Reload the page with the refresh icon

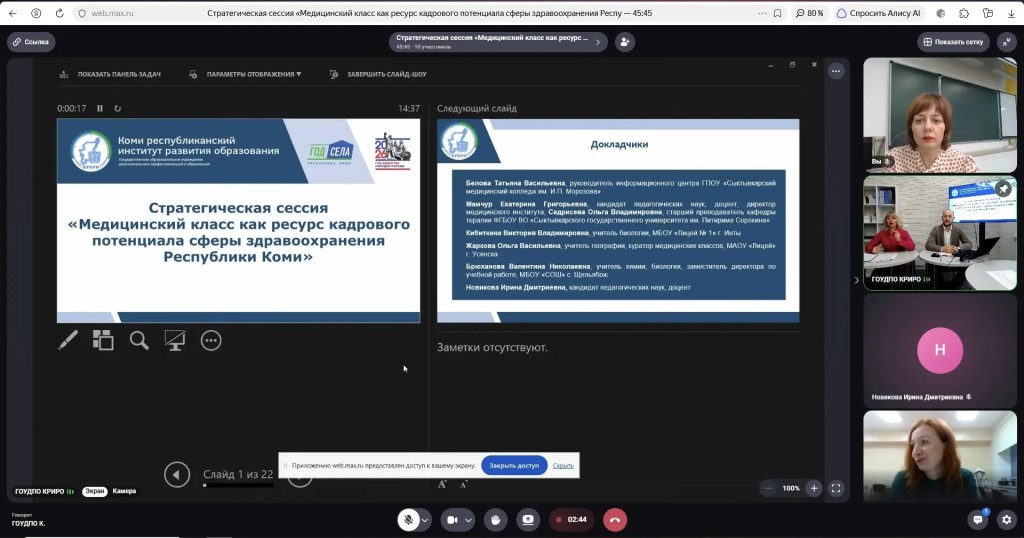pos(59,13)
